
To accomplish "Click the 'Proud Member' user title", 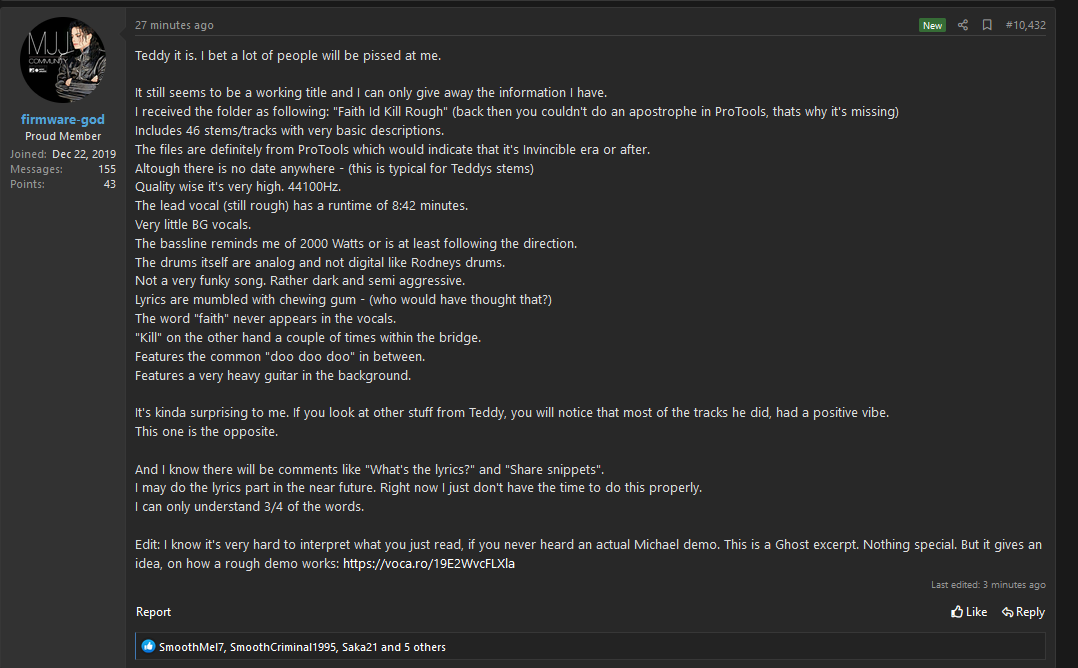I will point(63,136).
